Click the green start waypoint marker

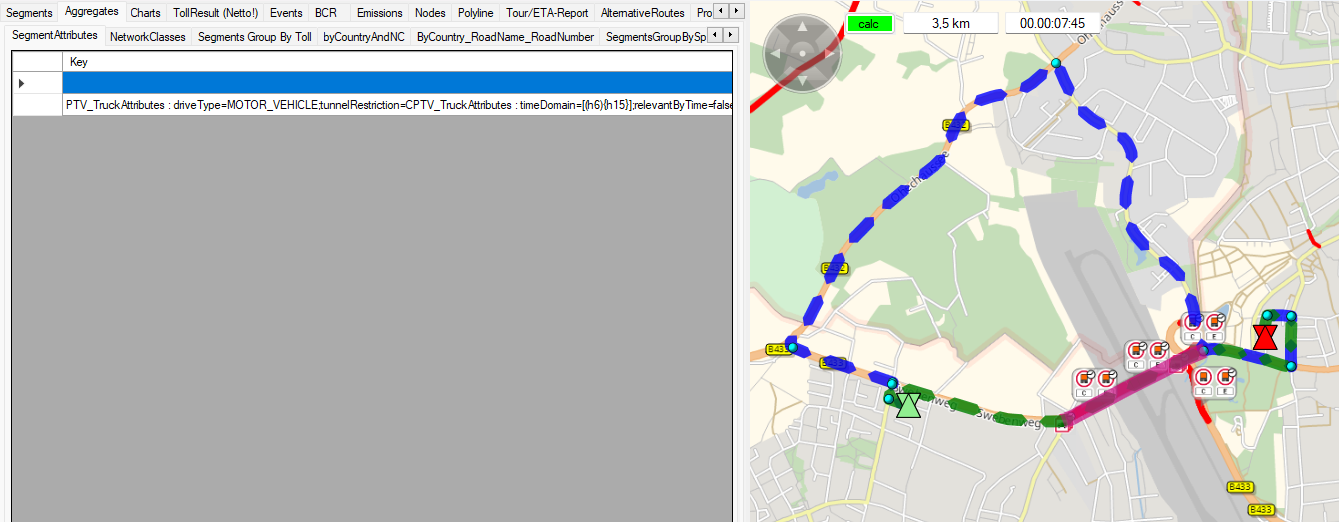pyautogui.click(x=908, y=404)
